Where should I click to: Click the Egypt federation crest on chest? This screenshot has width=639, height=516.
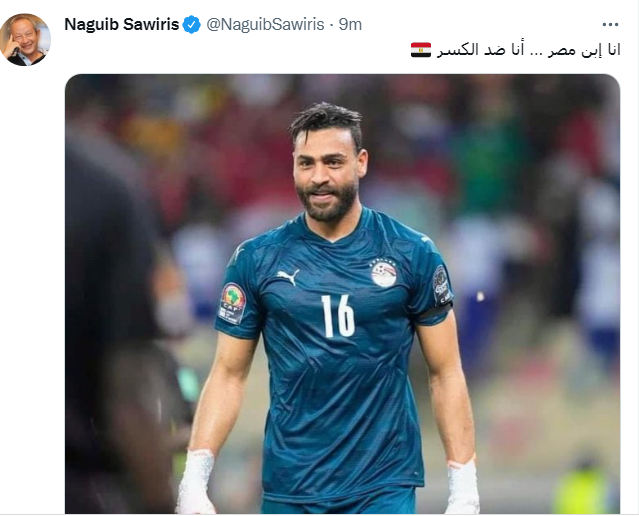tap(383, 272)
